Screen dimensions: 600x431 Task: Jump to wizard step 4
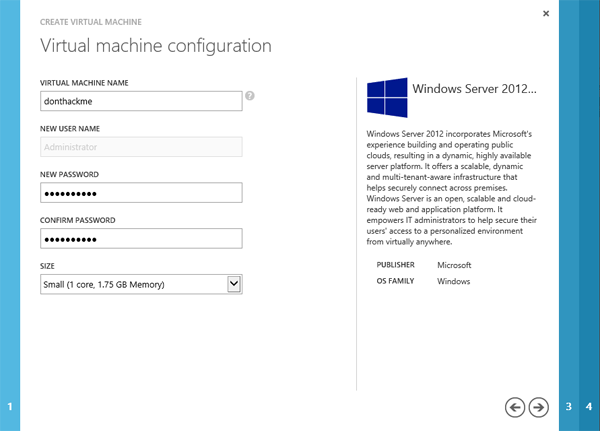589,406
